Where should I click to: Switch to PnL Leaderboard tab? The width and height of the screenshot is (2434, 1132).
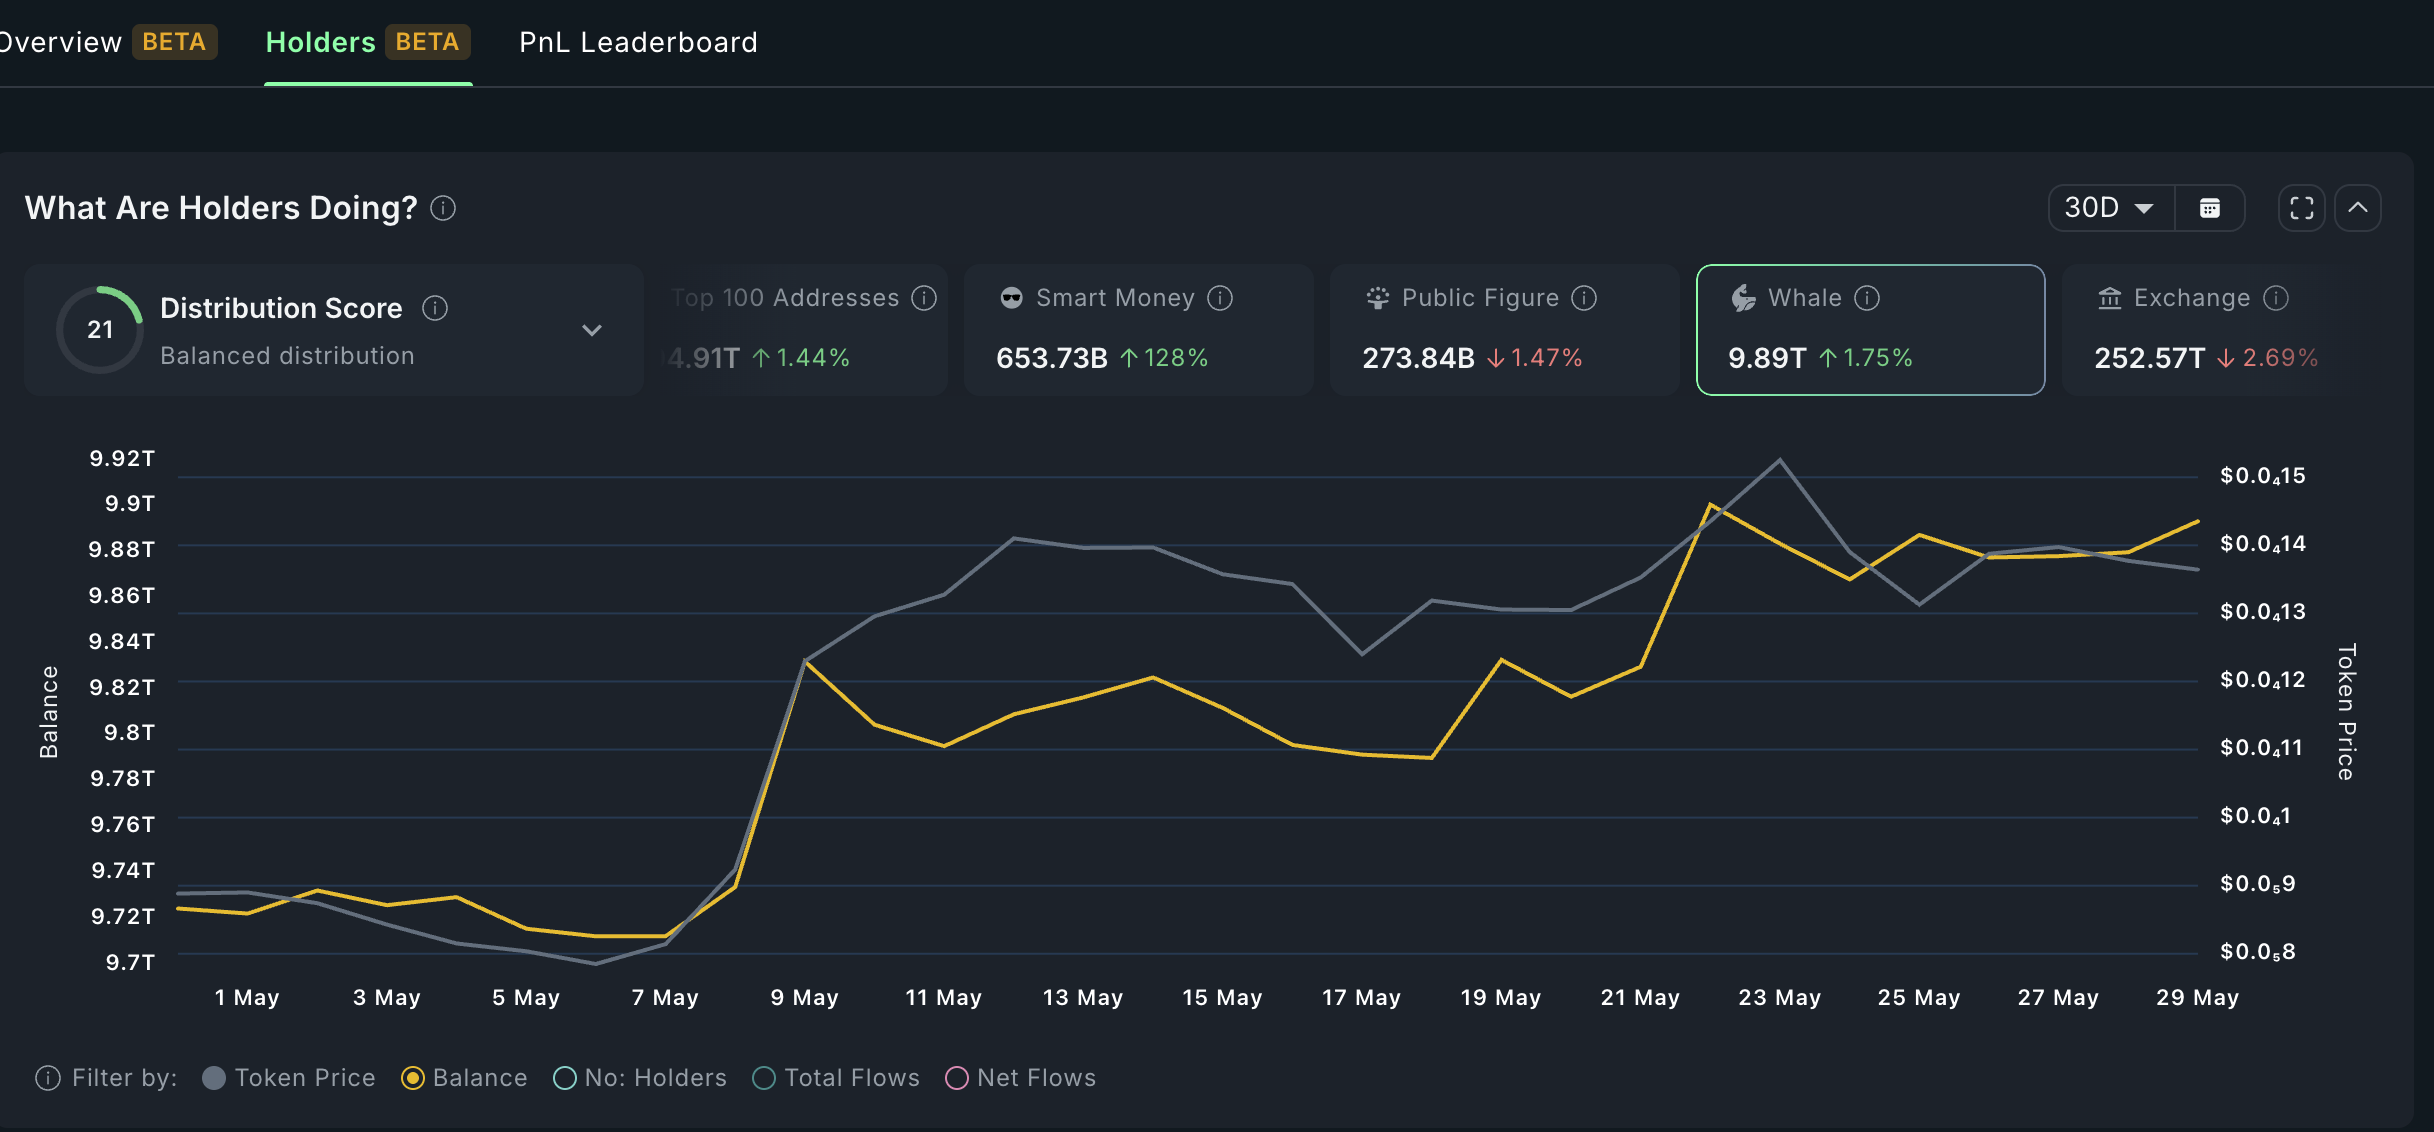coord(638,42)
